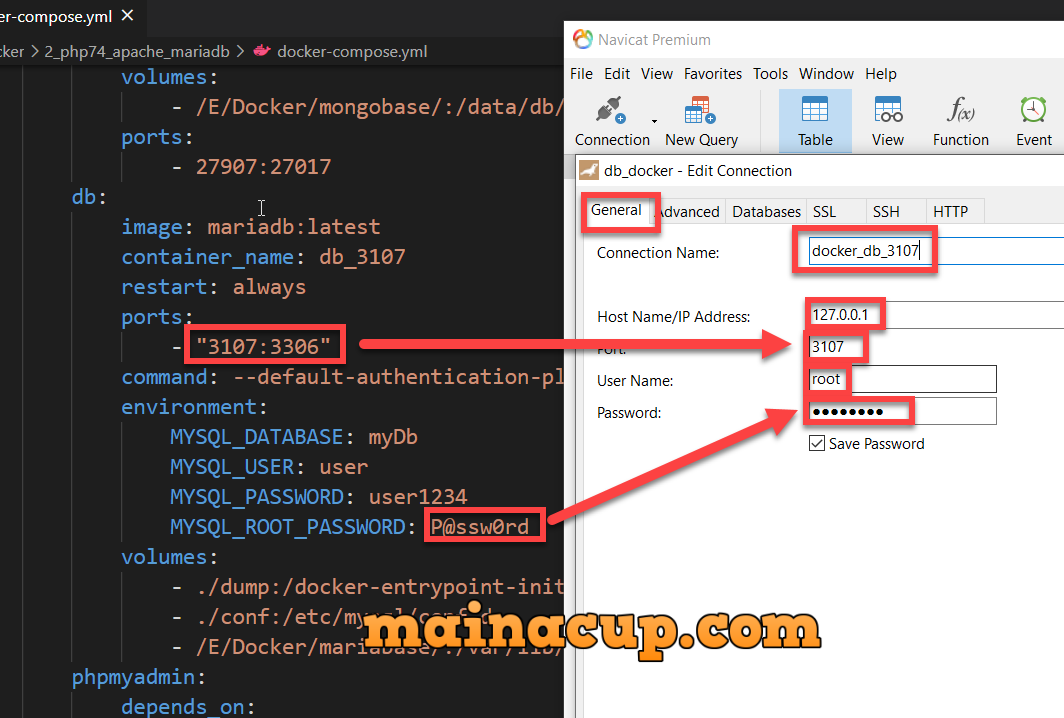Image resolution: width=1064 pixels, height=718 pixels.
Task: Click the MariaDB icon in Edit Connection title
Action: (588, 170)
